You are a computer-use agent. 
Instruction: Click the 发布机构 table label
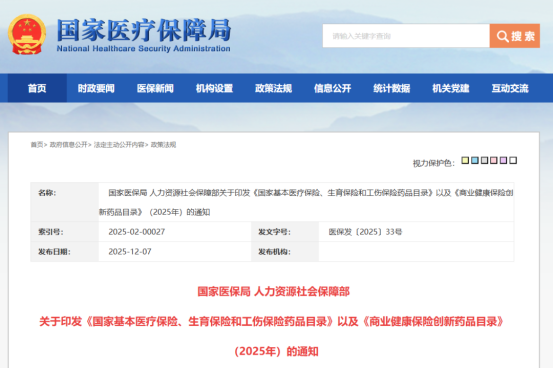pyautogui.click(x=274, y=252)
